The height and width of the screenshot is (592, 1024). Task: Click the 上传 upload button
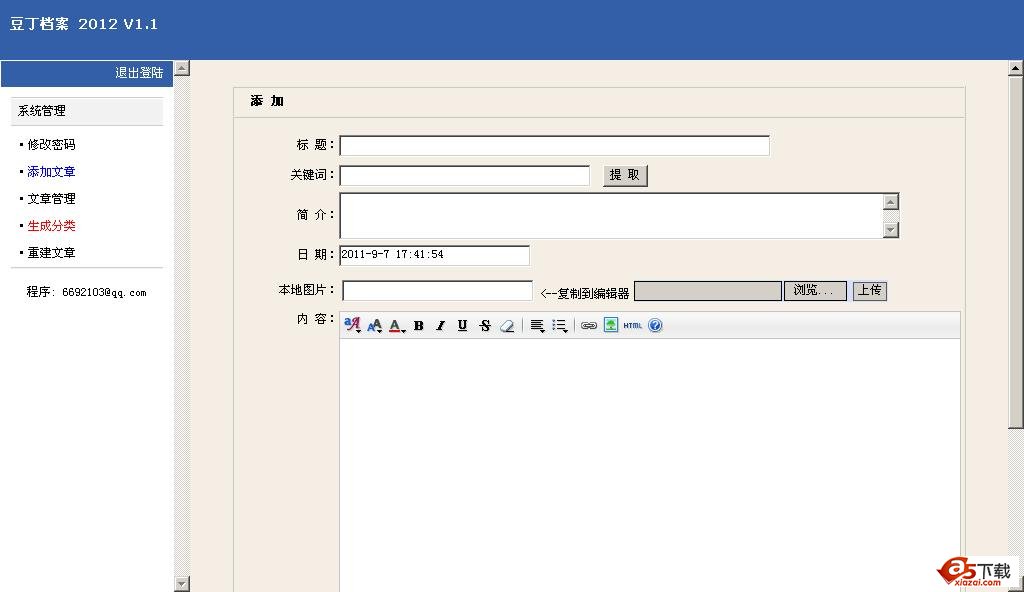pyautogui.click(x=869, y=290)
